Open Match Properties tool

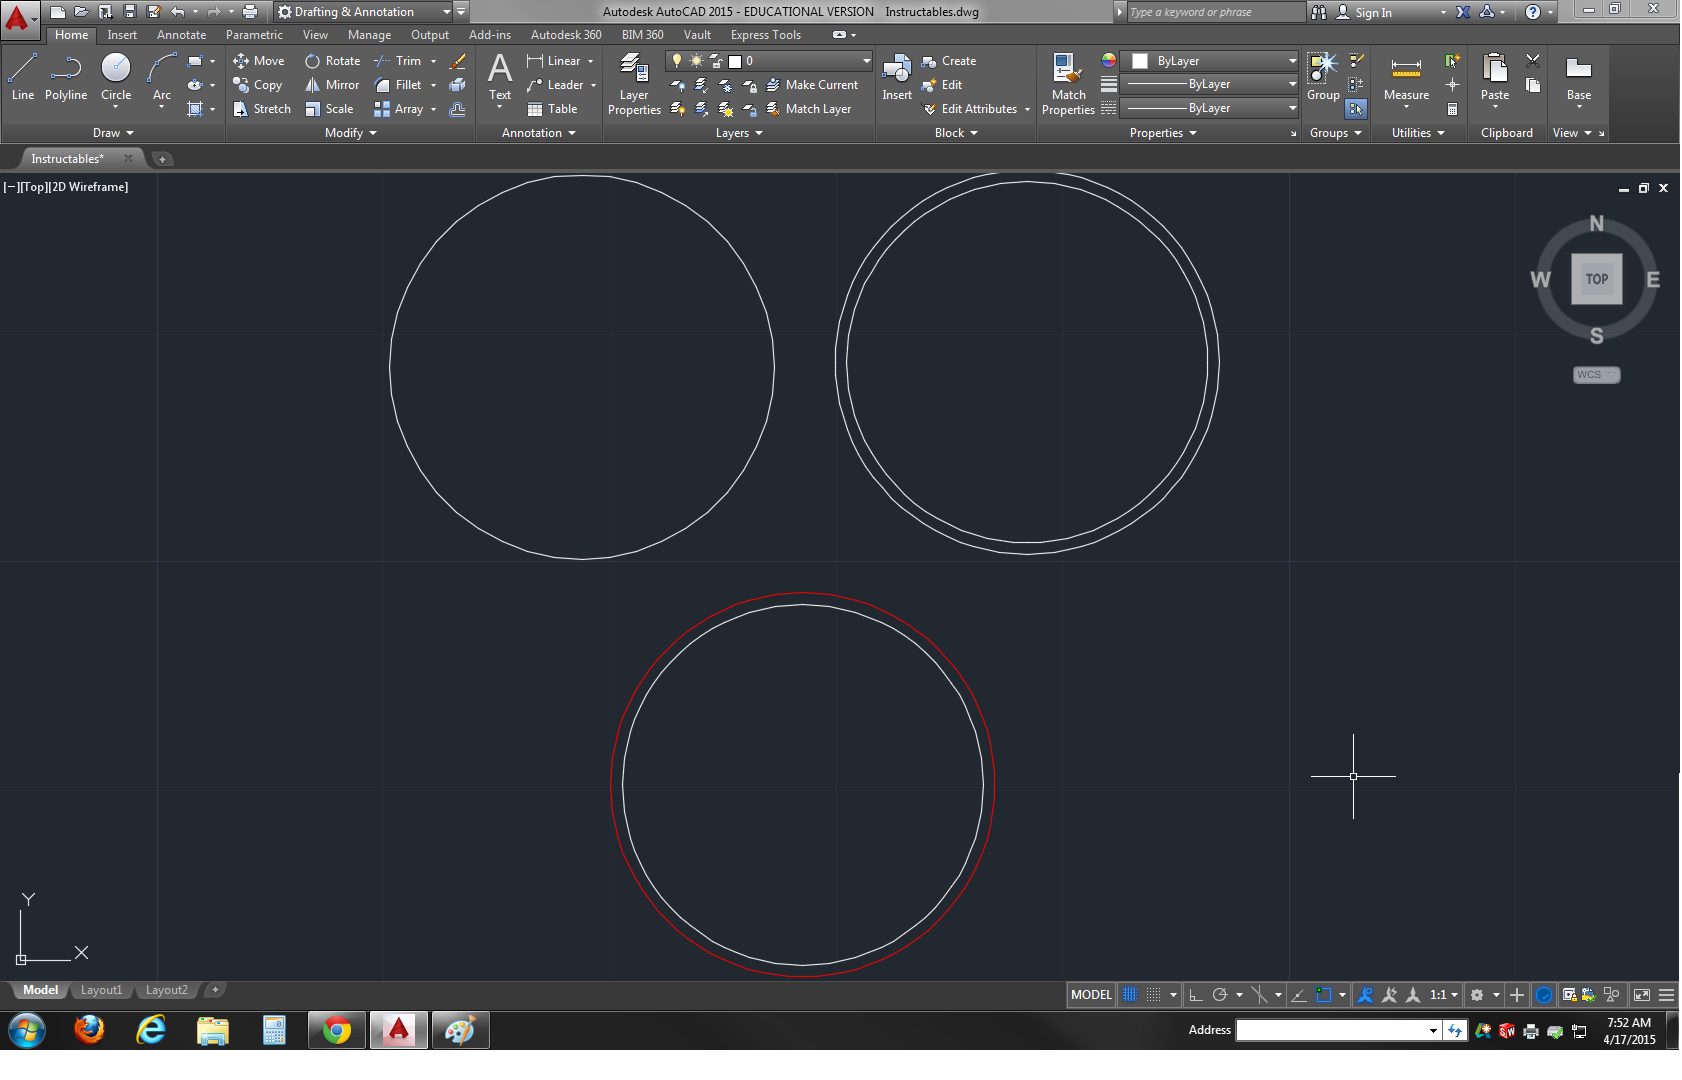pos(1068,85)
